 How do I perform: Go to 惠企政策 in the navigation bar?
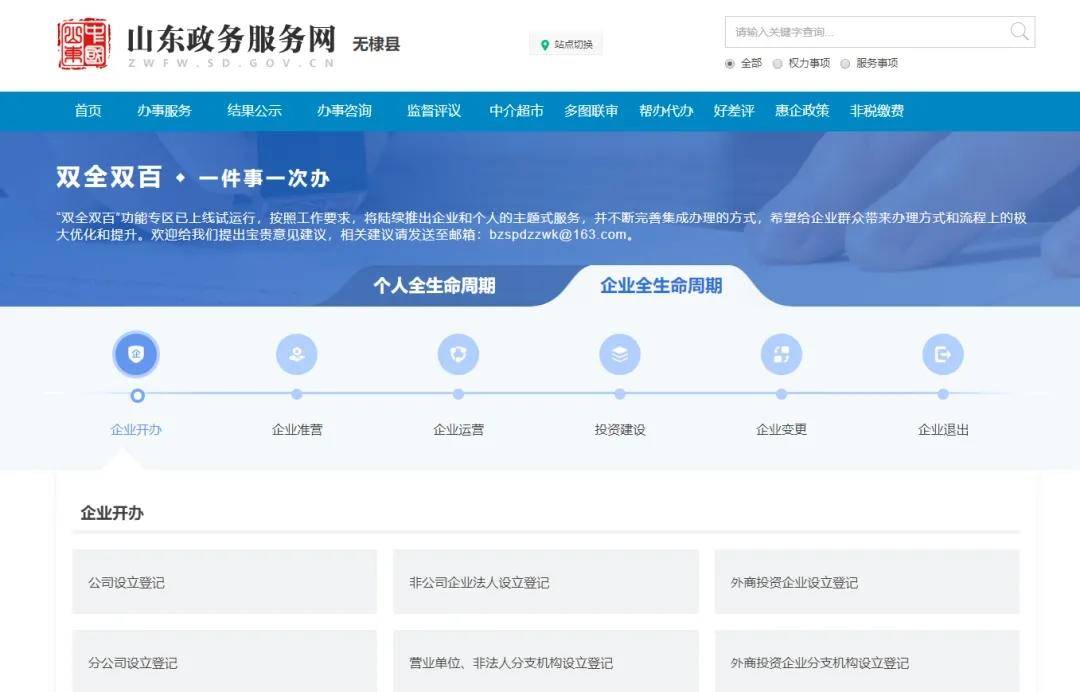tap(802, 111)
